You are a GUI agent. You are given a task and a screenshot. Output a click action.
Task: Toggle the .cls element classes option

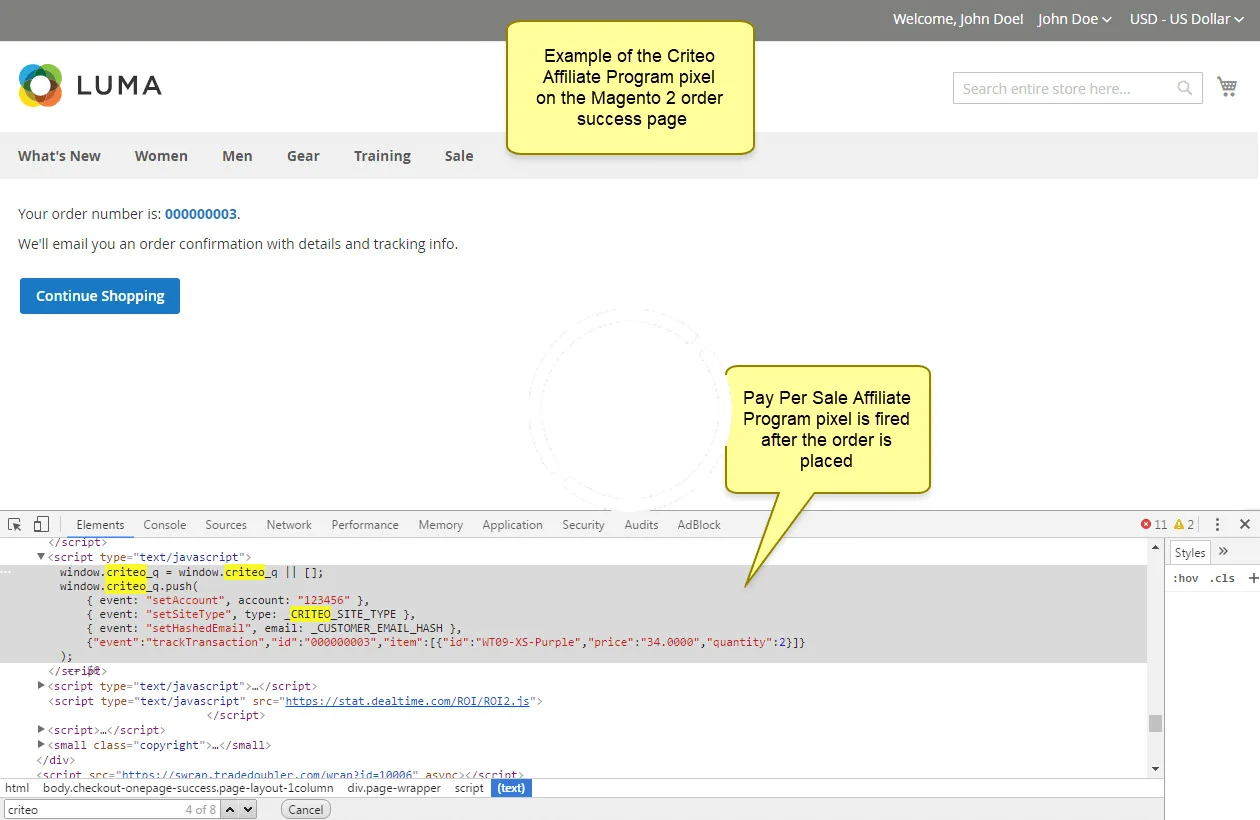click(1222, 578)
